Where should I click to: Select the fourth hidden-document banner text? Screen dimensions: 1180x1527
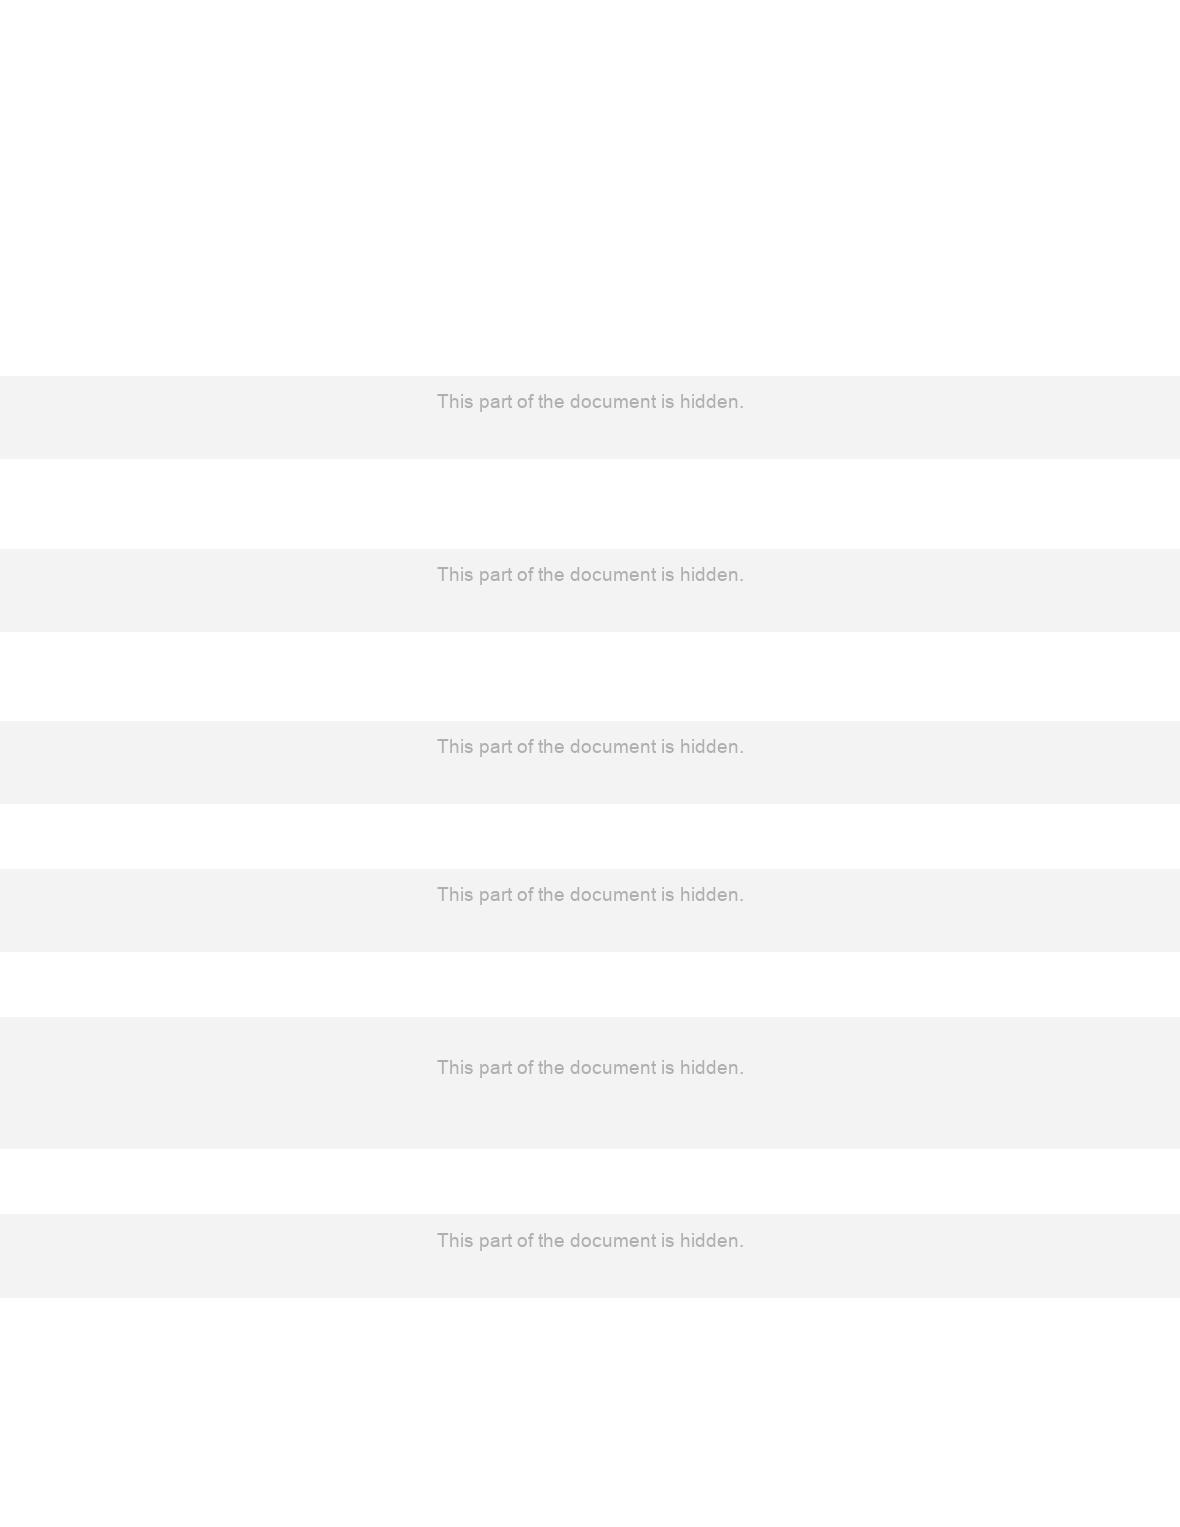590,894
